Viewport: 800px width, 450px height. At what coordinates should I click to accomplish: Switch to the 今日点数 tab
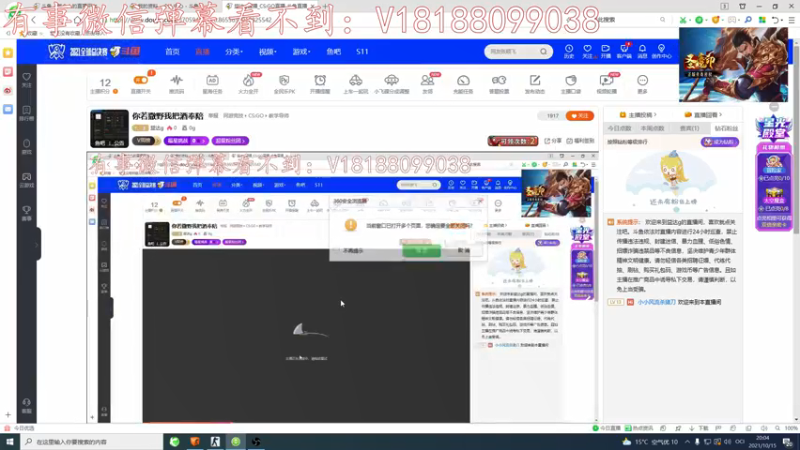tap(619, 128)
